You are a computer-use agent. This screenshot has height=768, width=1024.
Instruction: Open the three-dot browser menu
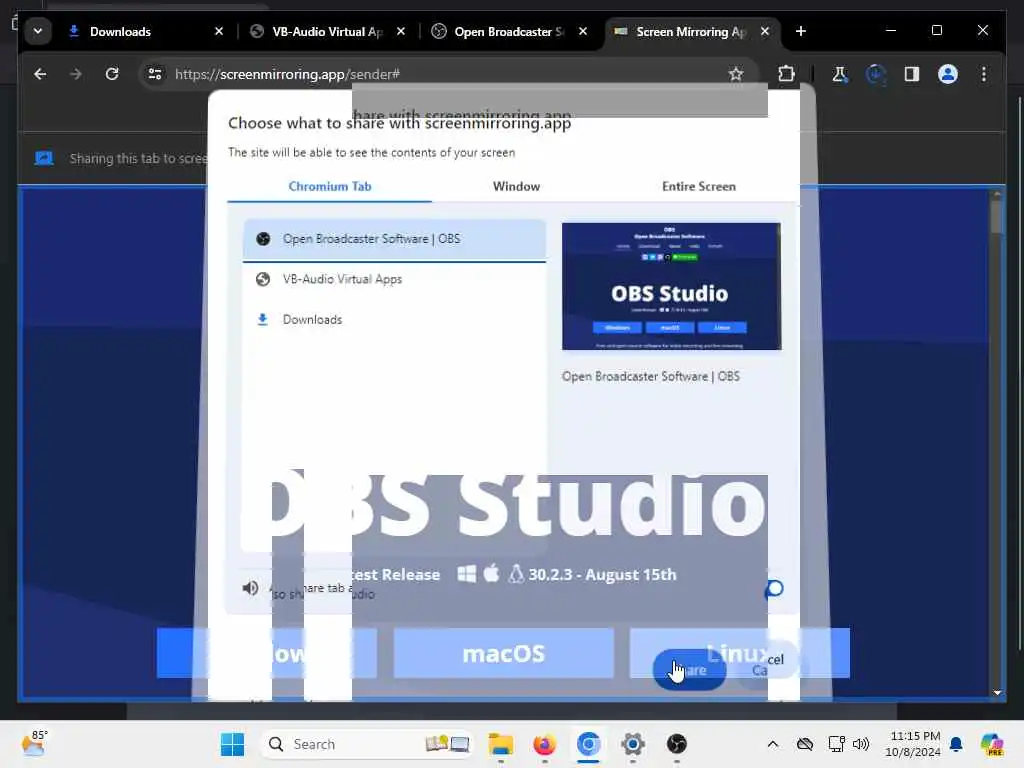984,74
